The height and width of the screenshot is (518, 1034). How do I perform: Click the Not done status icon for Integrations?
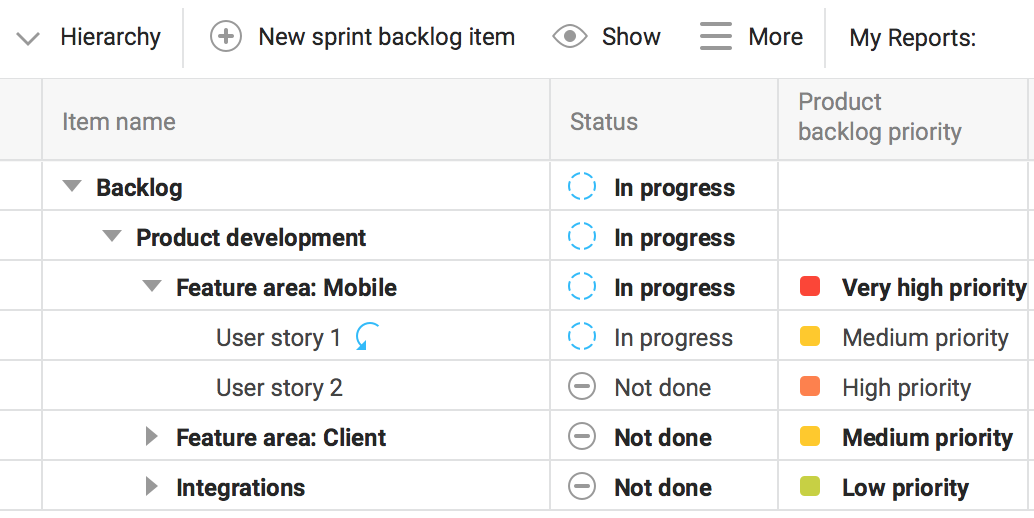582,487
